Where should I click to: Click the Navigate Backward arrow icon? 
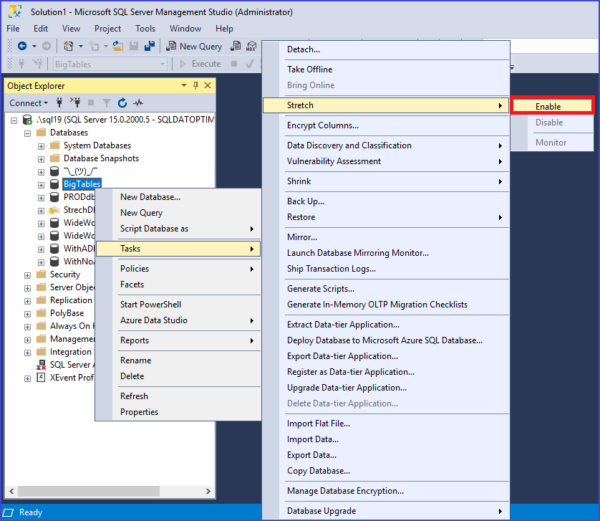pos(22,46)
